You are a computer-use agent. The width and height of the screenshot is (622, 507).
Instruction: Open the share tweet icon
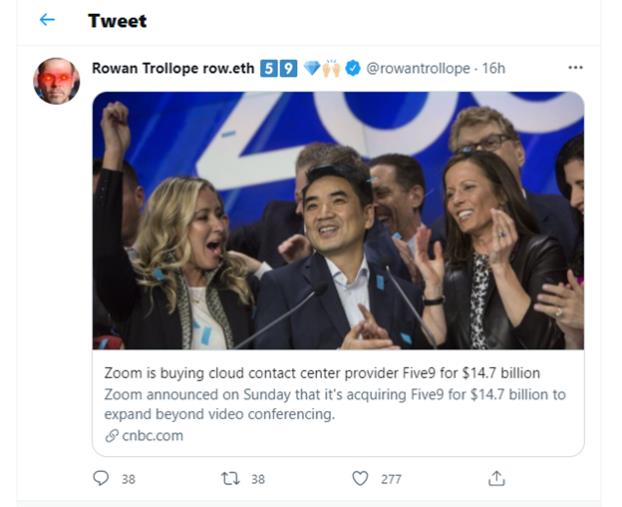(x=496, y=479)
